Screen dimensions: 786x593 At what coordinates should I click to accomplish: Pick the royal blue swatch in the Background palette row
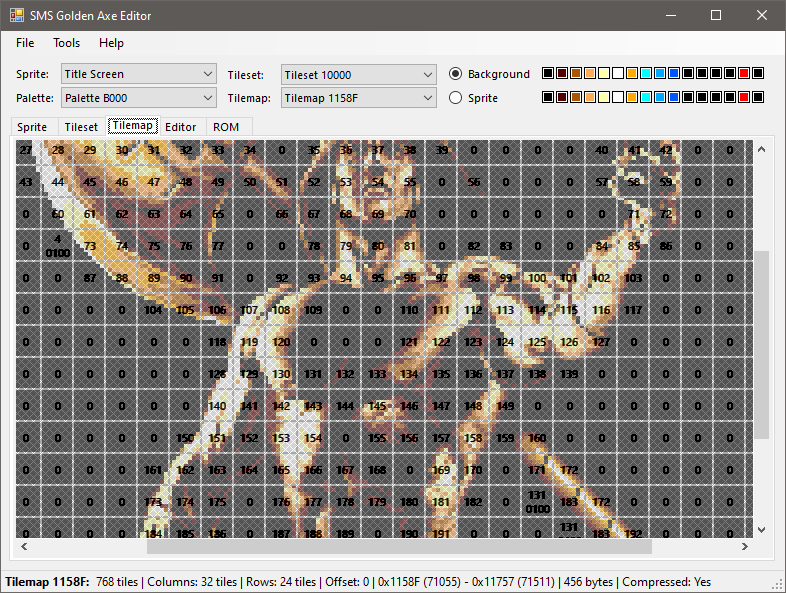coord(674,74)
